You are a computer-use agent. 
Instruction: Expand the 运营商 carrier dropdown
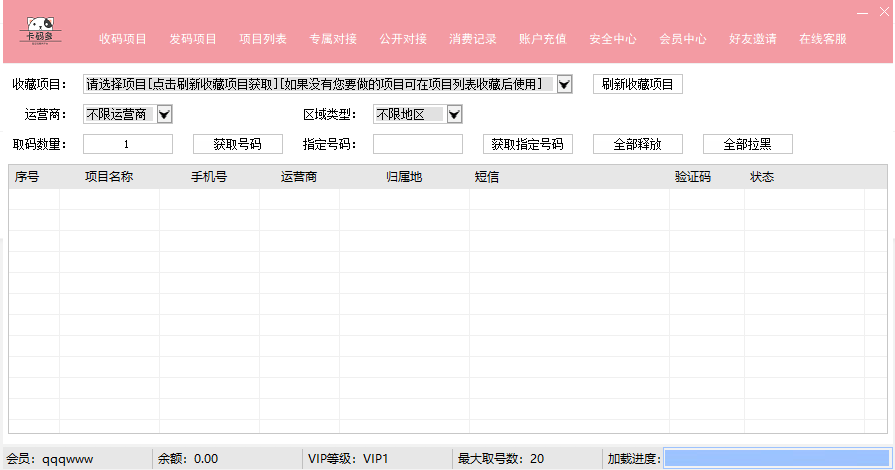click(165, 115)
